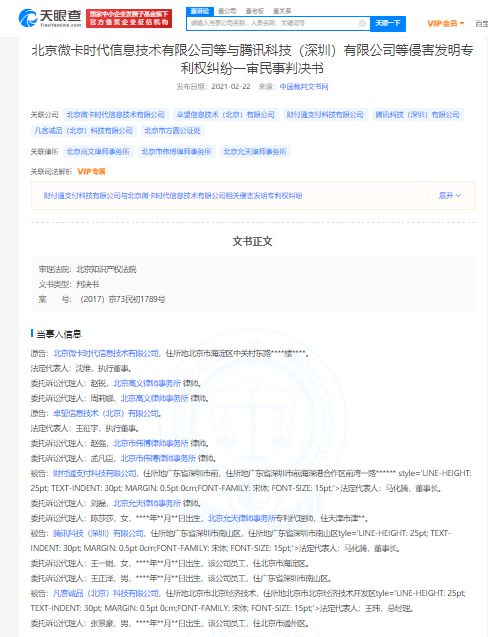Screen dimensions: 488x637
Task: Open defendant link 财付通支付科技有限公司 in party info
Action: tap(95, 473)
